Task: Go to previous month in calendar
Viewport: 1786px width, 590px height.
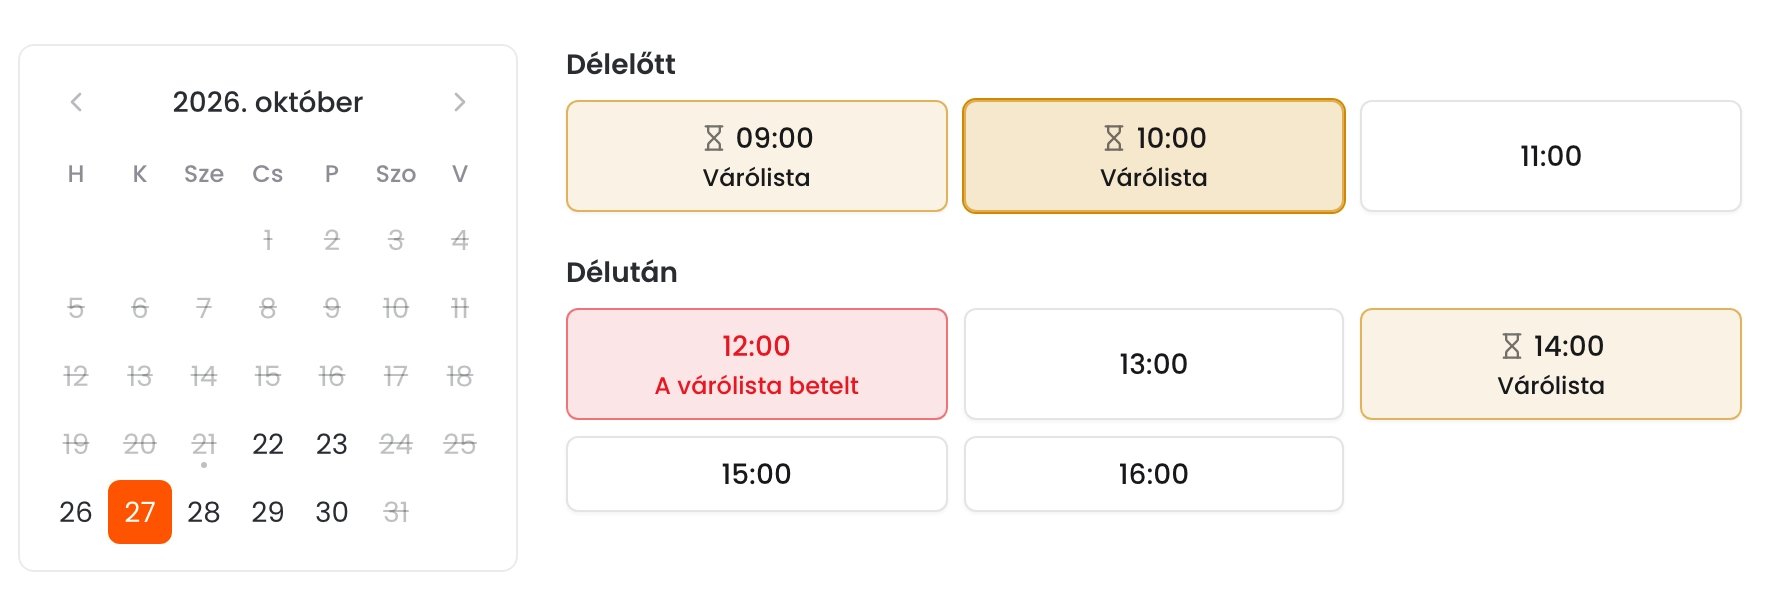Action: (x=76, y=102)
